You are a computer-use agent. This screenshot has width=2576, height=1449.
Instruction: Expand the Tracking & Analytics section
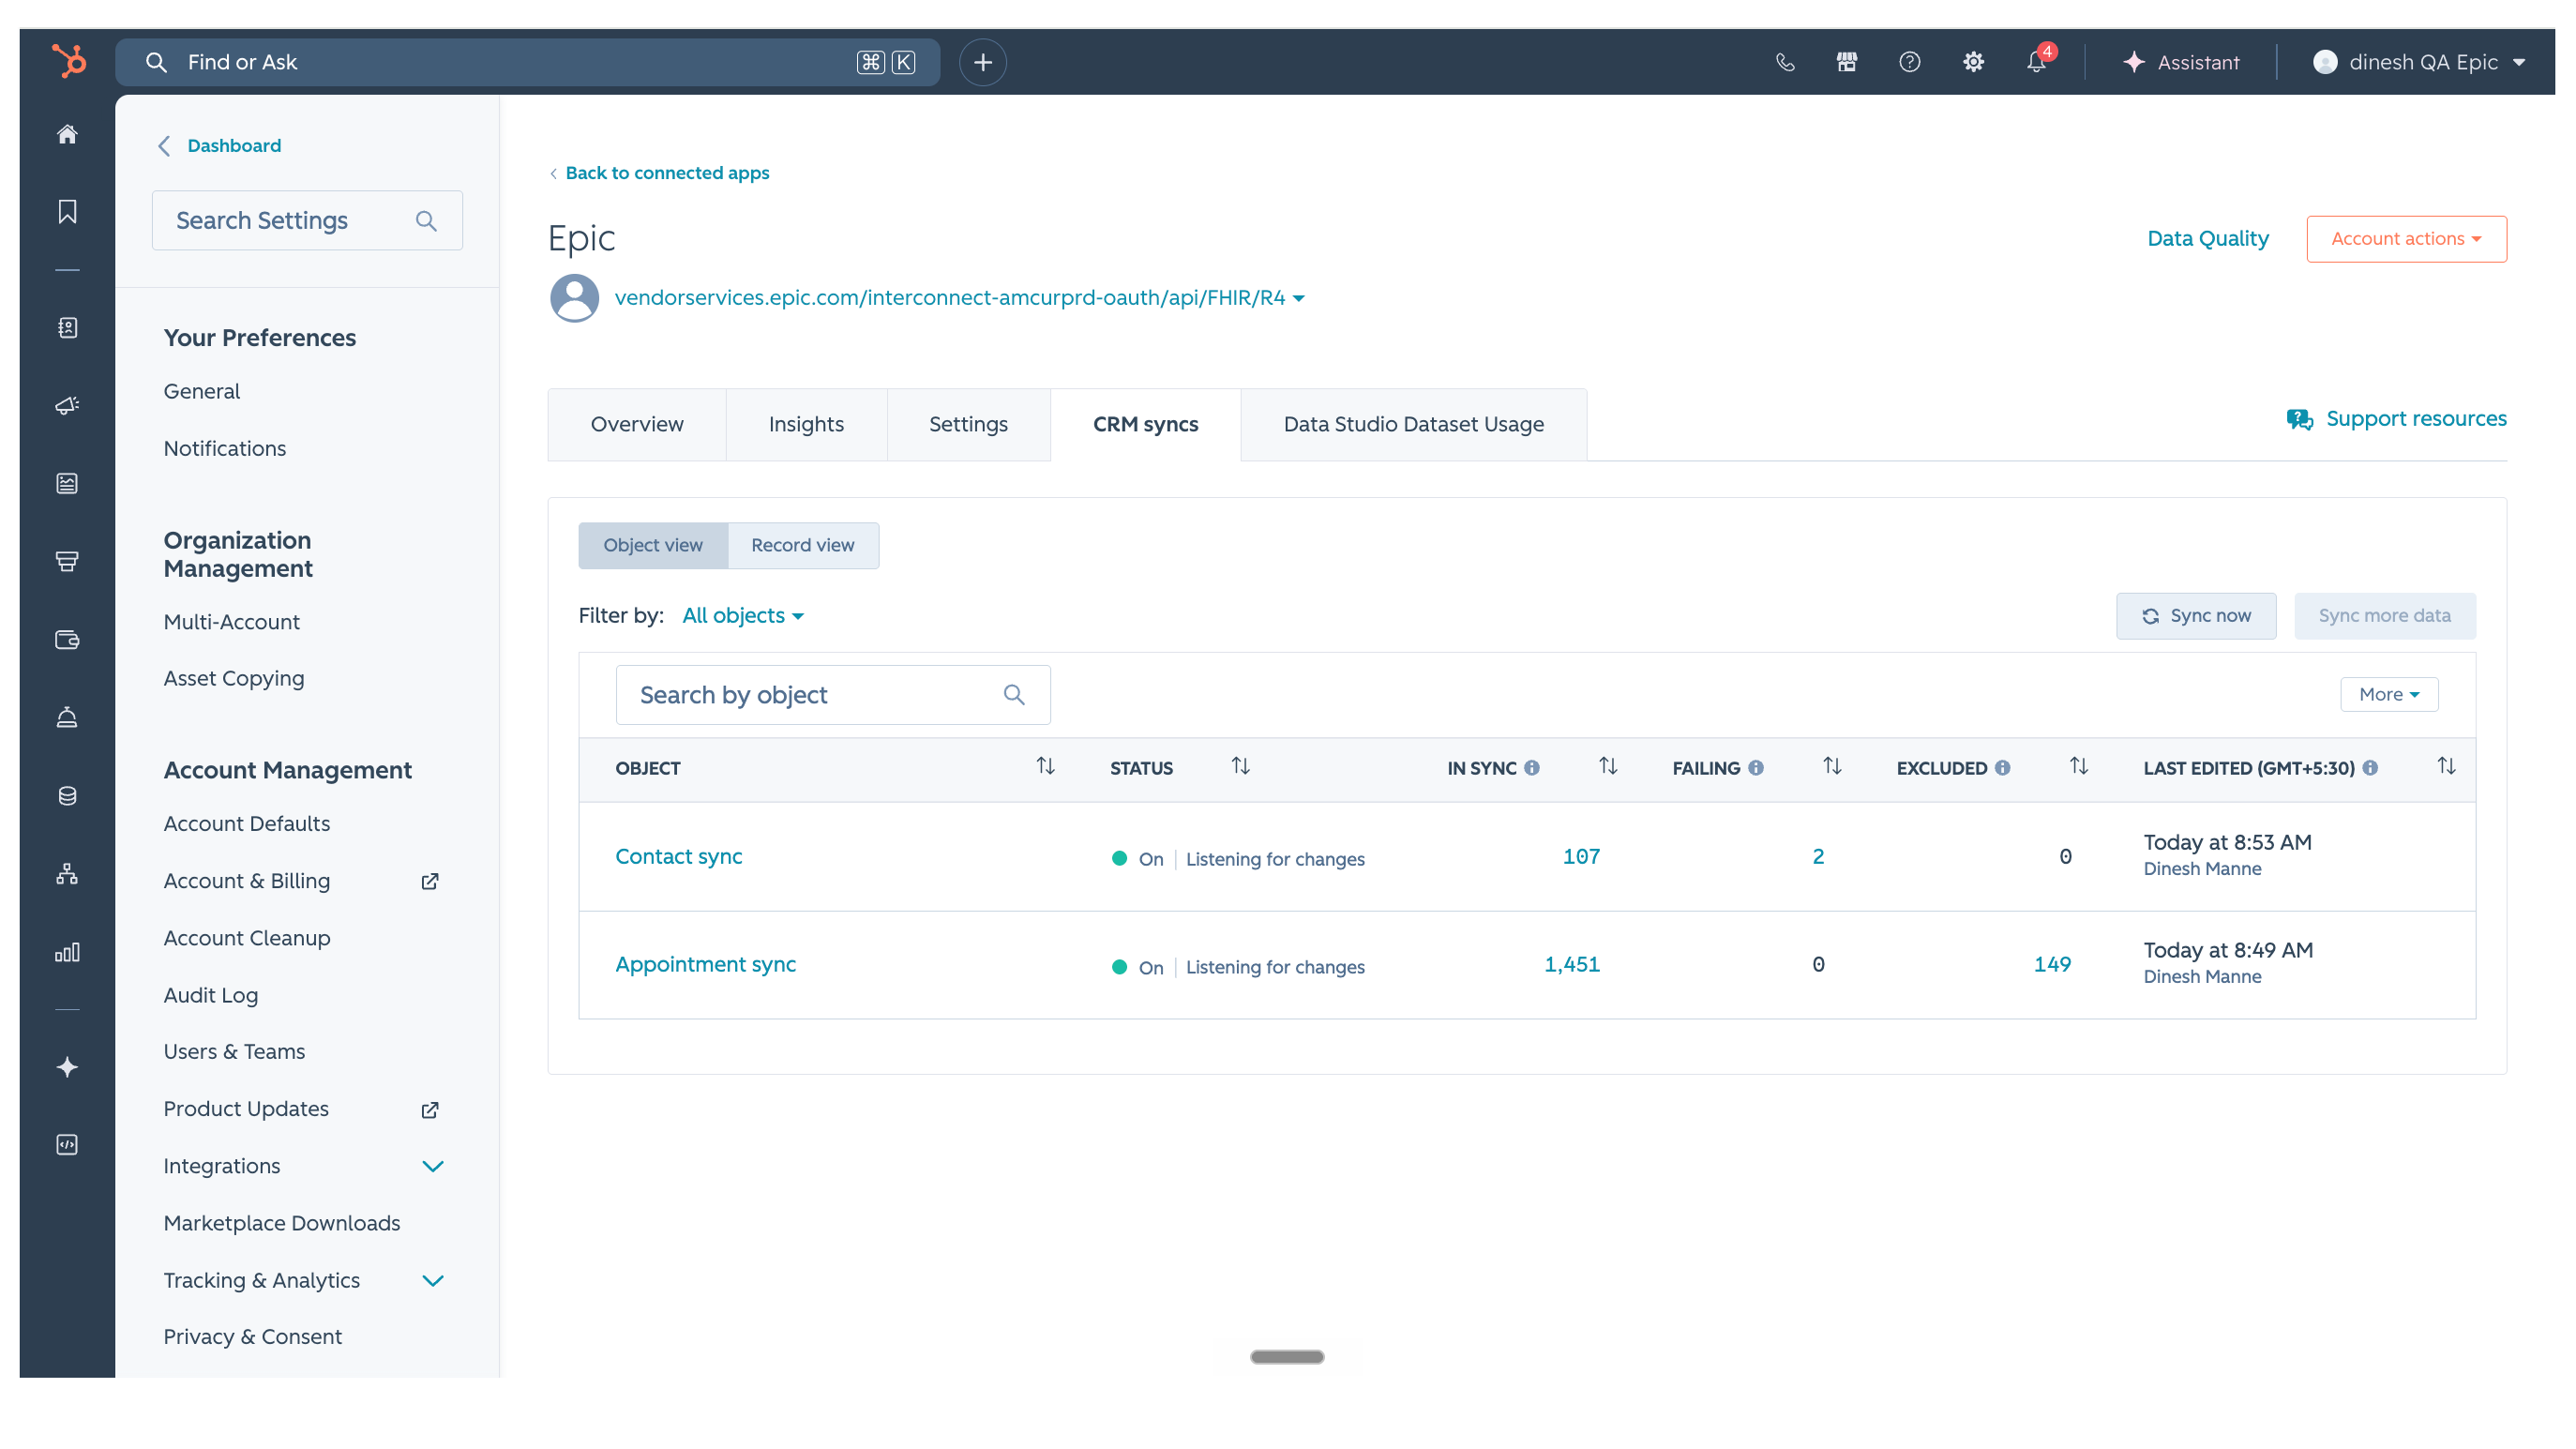coord(433,1280)
